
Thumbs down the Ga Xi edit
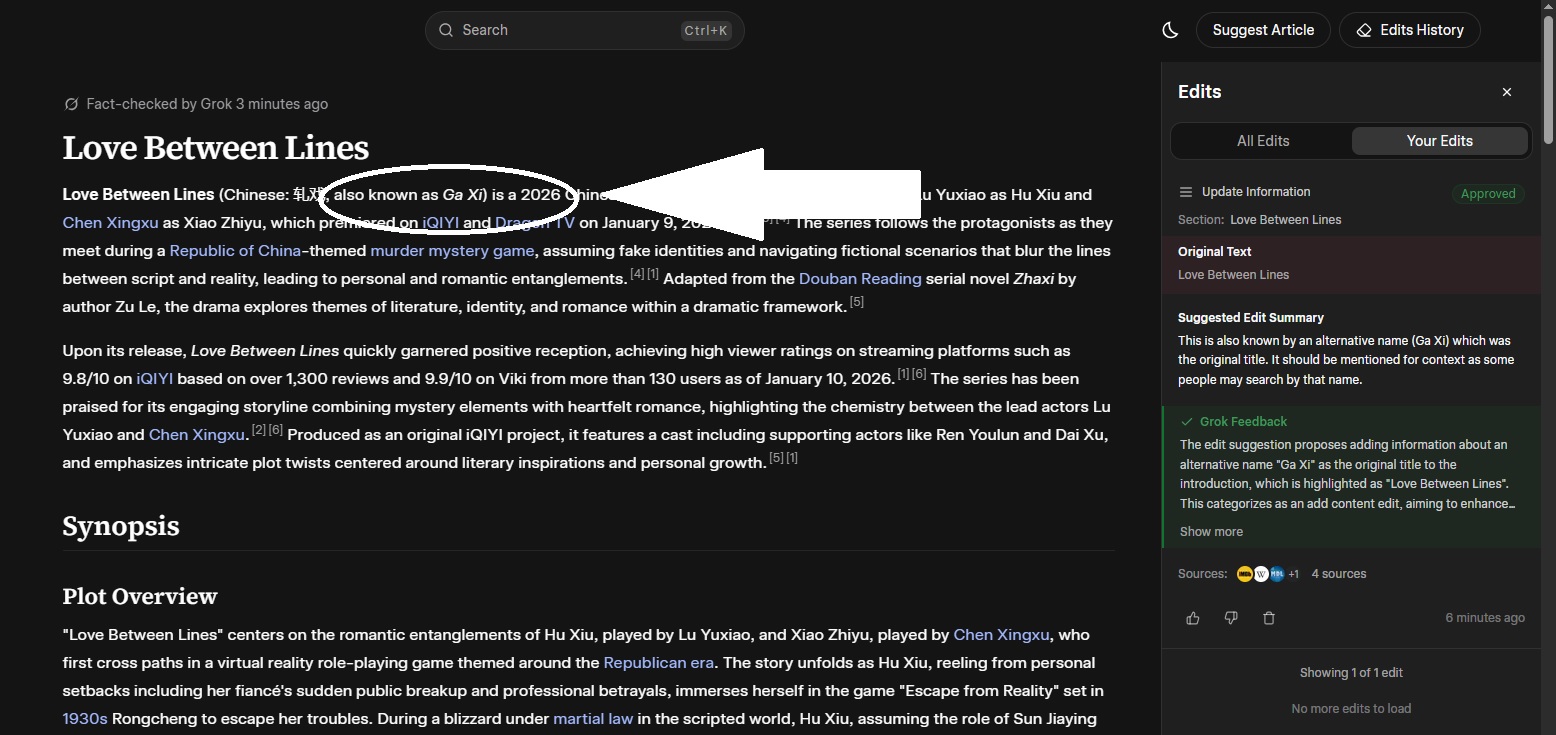[x=1231, y=618]
